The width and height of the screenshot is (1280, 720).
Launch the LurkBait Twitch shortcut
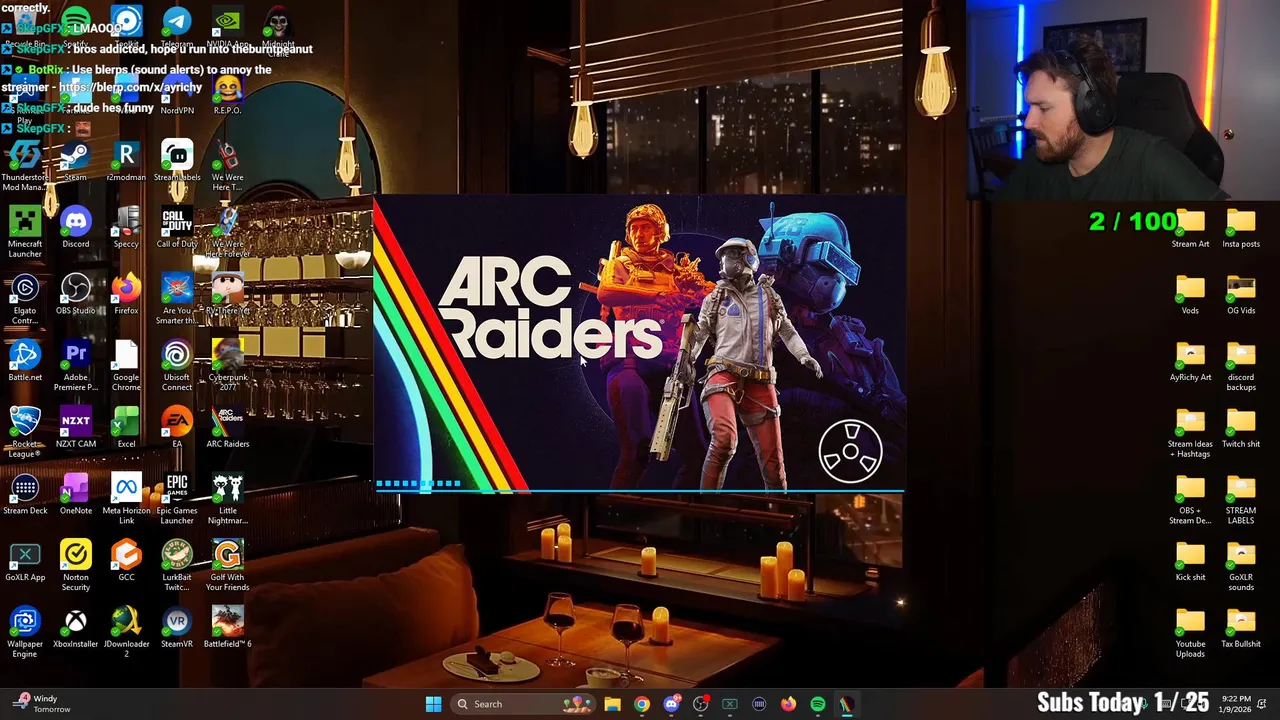177,565
